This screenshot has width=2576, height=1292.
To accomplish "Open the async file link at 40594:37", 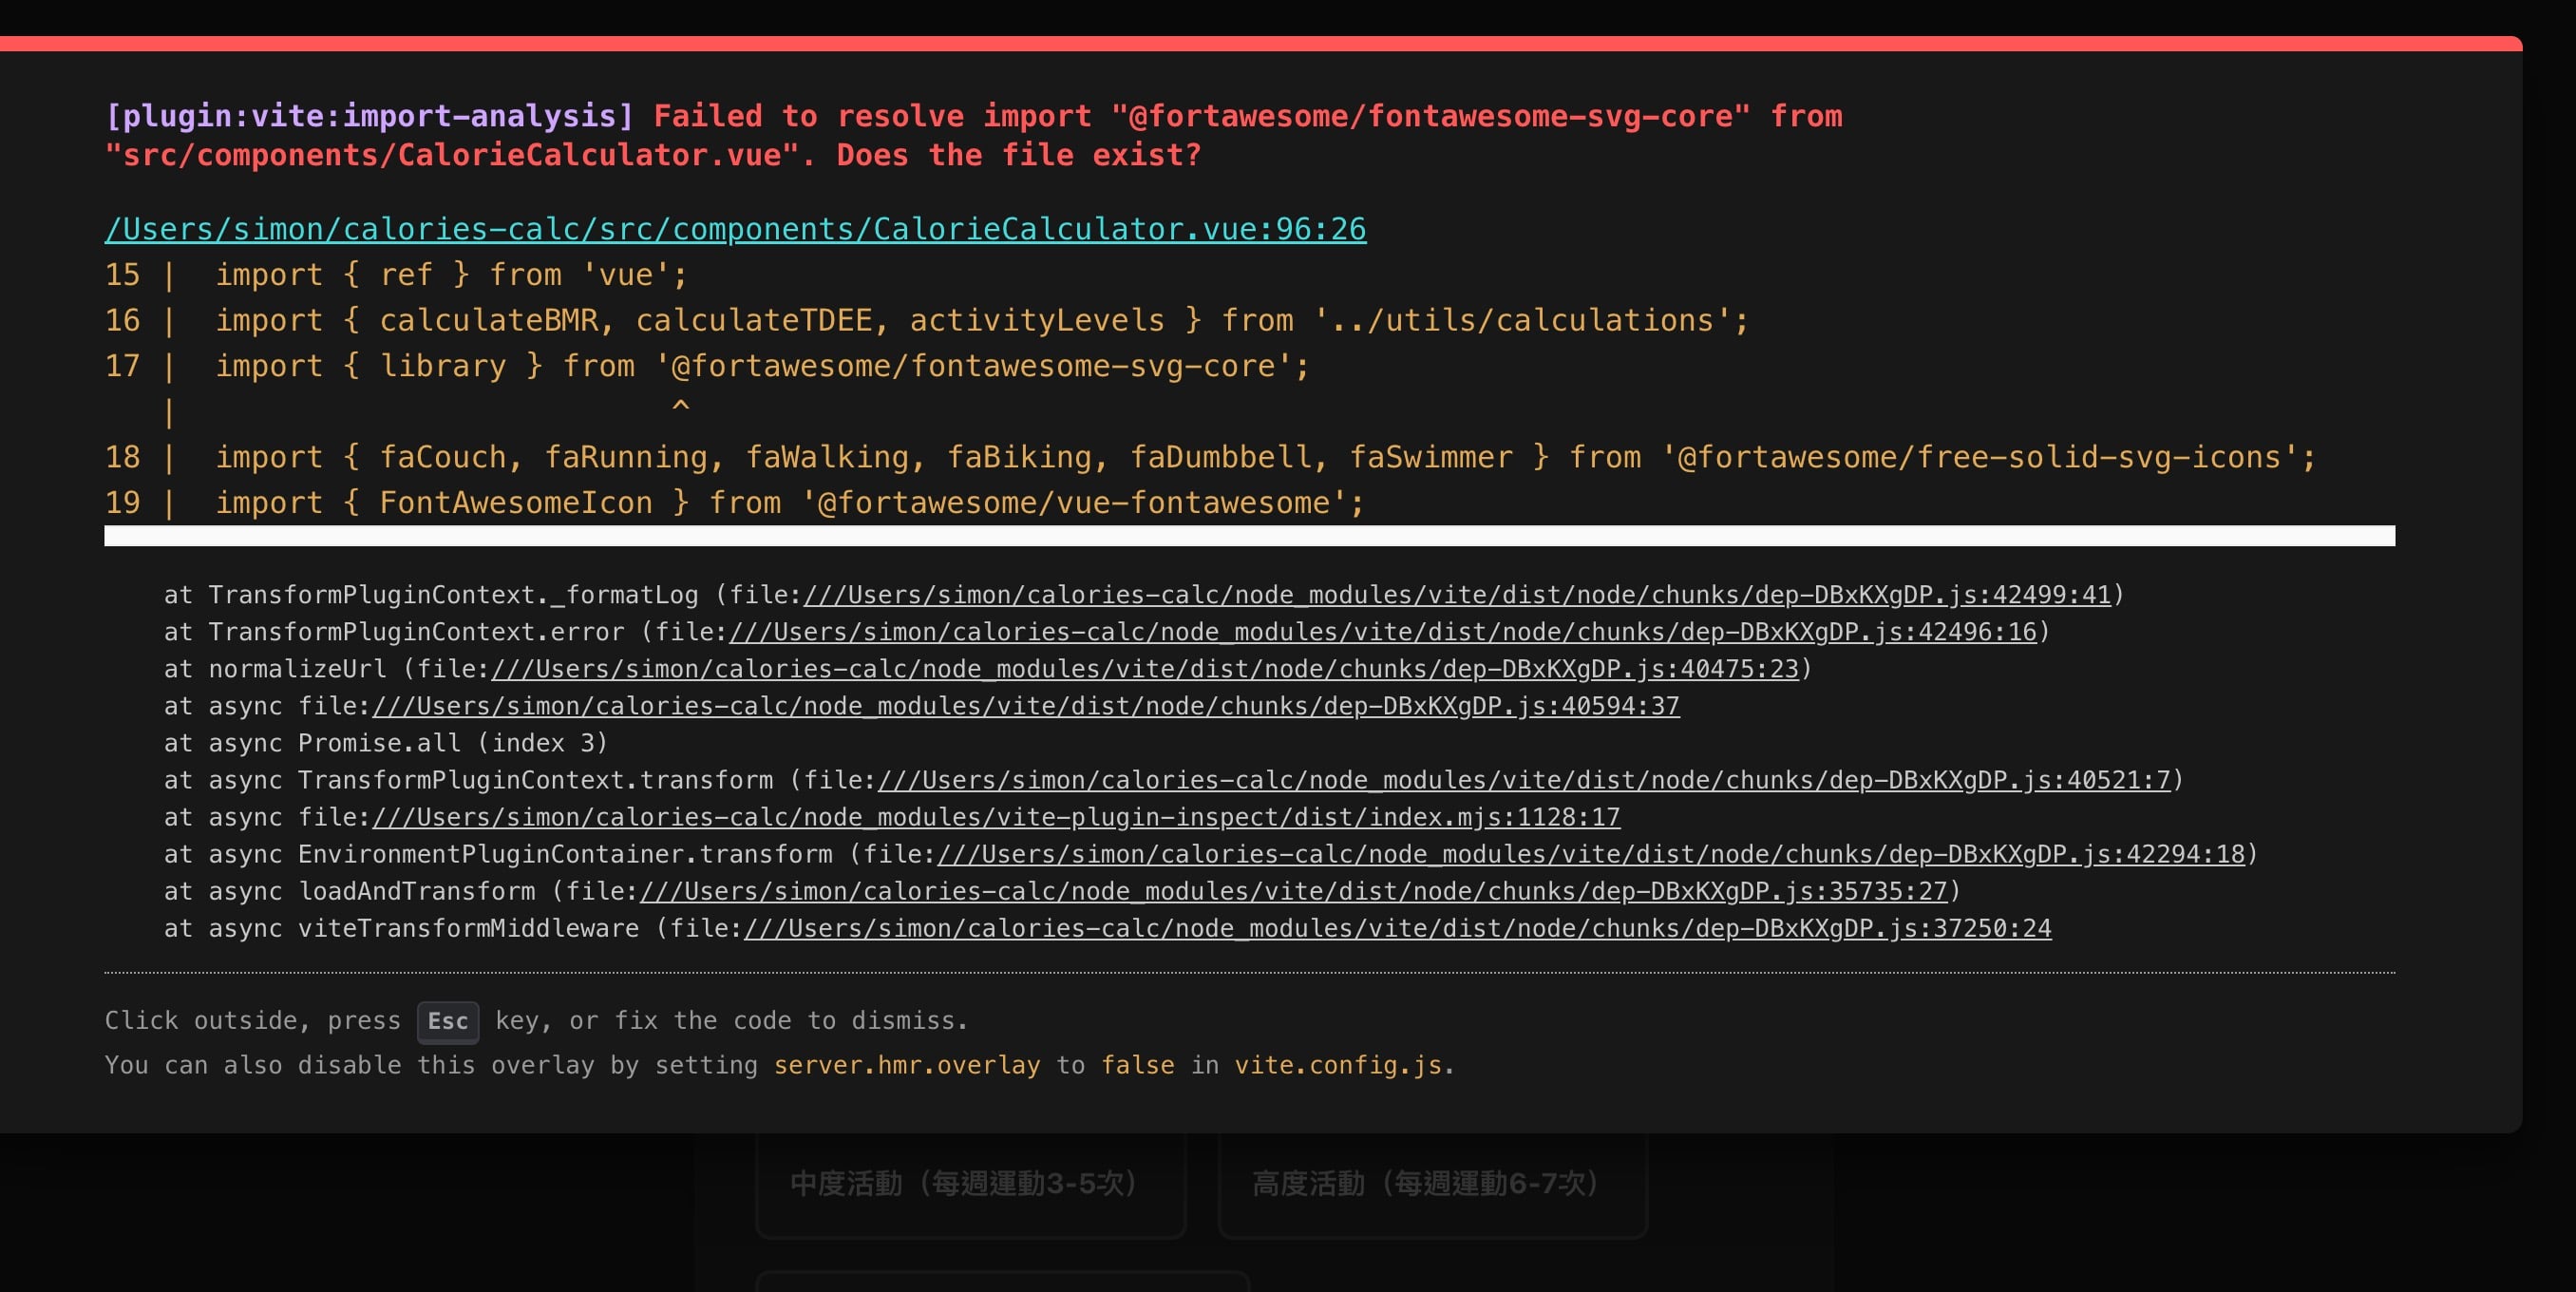I will tap(1025, 706).
